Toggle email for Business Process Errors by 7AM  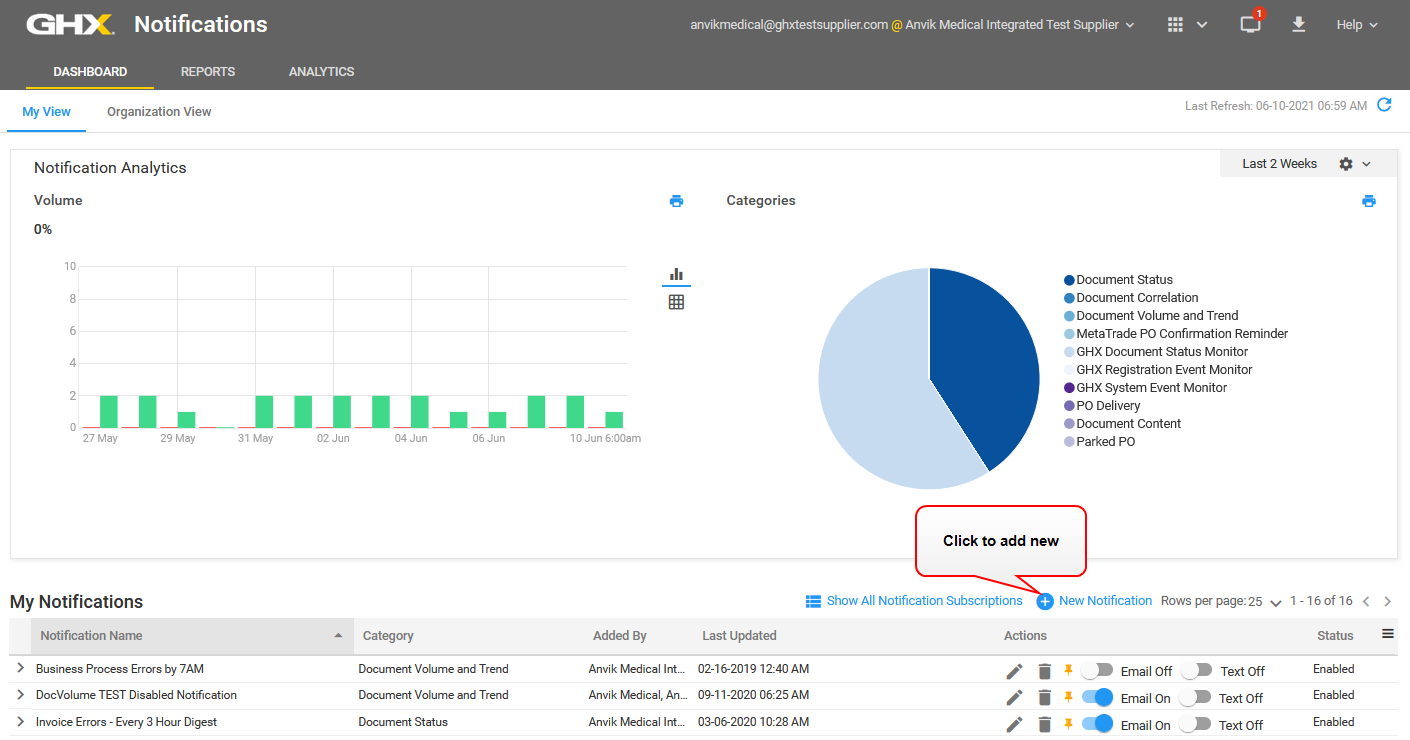point(1097,670)
